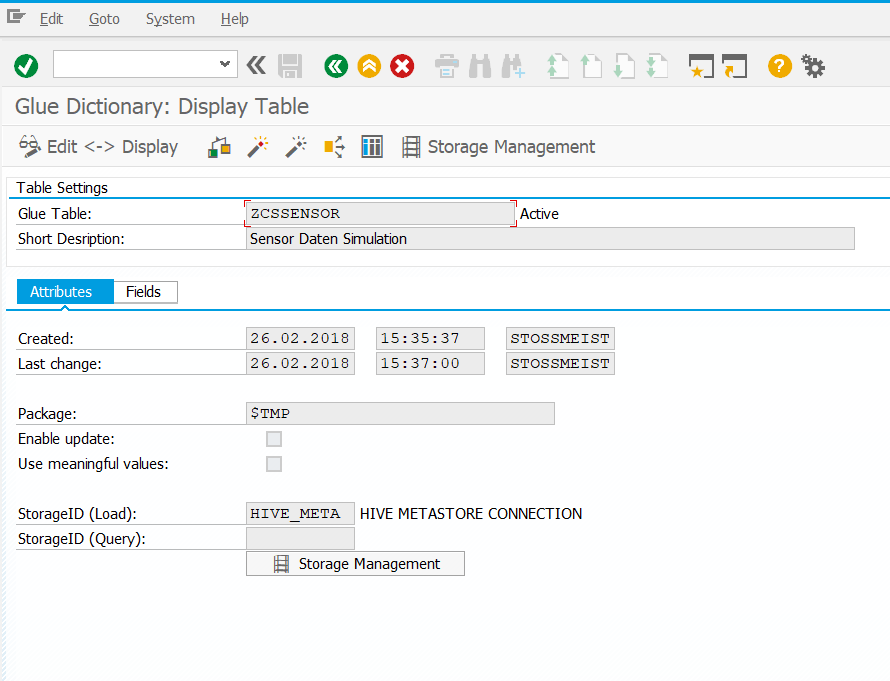Click the Created user STOSSMEIST field
This screenshot has width=890, height=681.
click(560, 338)
